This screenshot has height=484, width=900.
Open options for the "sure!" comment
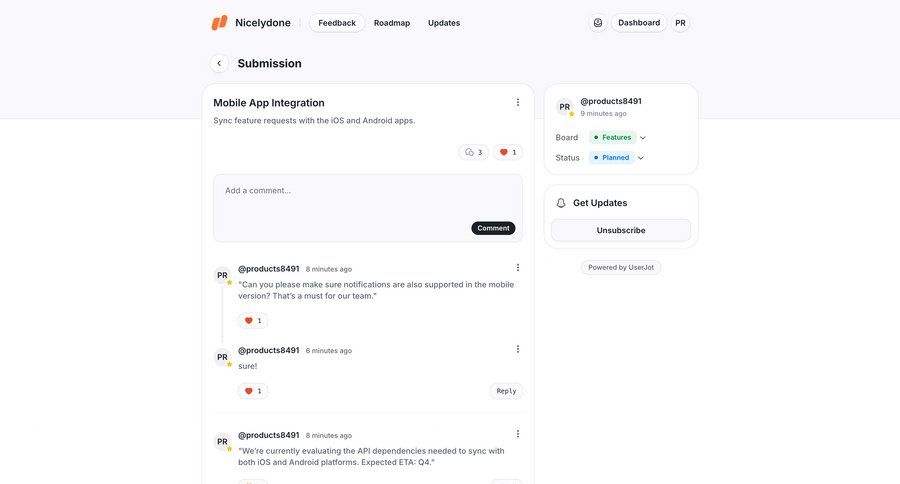tap(518, 349)
